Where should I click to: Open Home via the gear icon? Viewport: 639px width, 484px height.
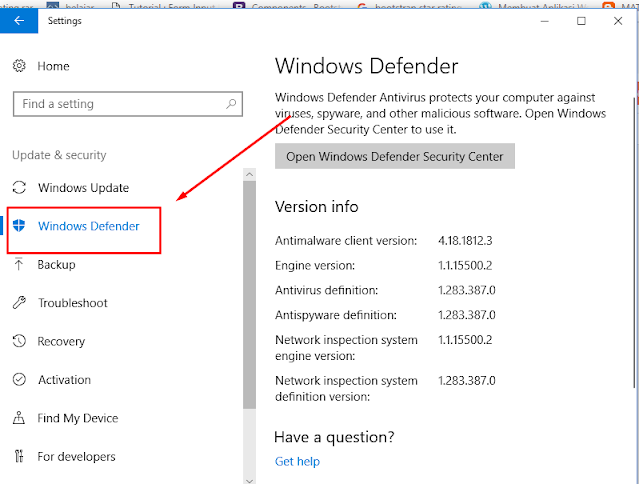19,66
